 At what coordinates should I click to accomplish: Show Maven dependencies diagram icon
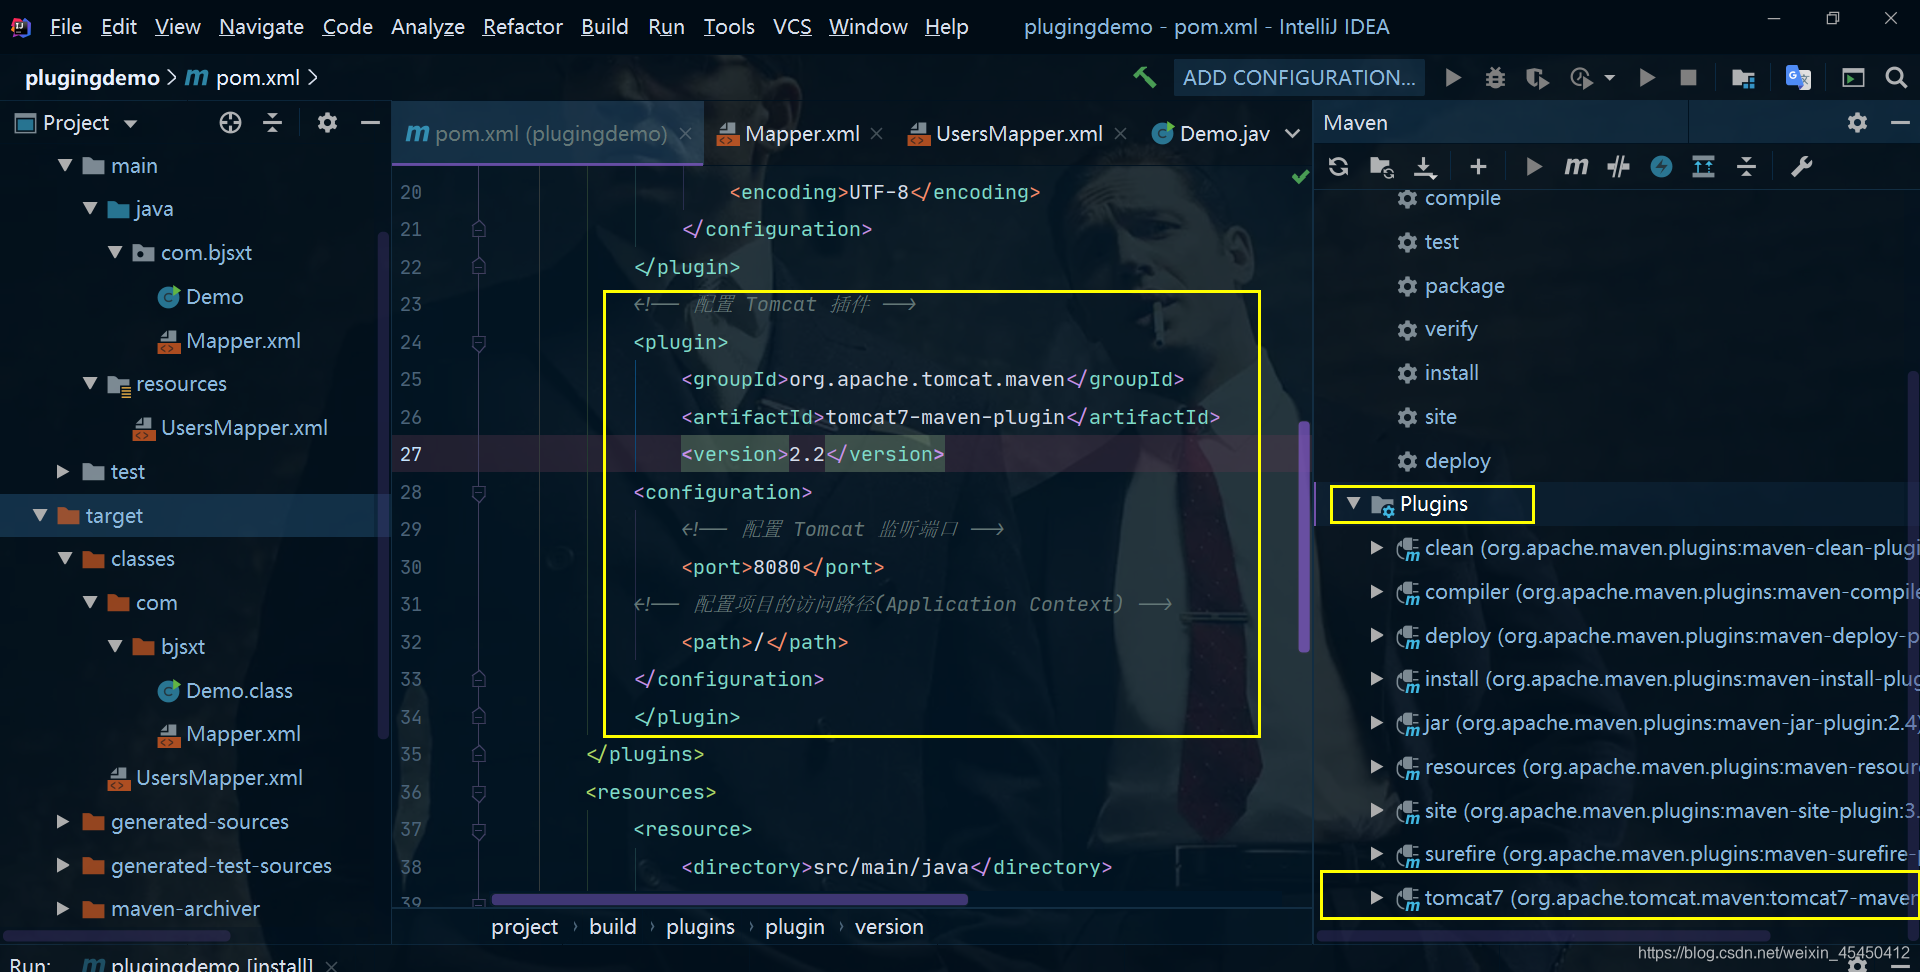1703,166
